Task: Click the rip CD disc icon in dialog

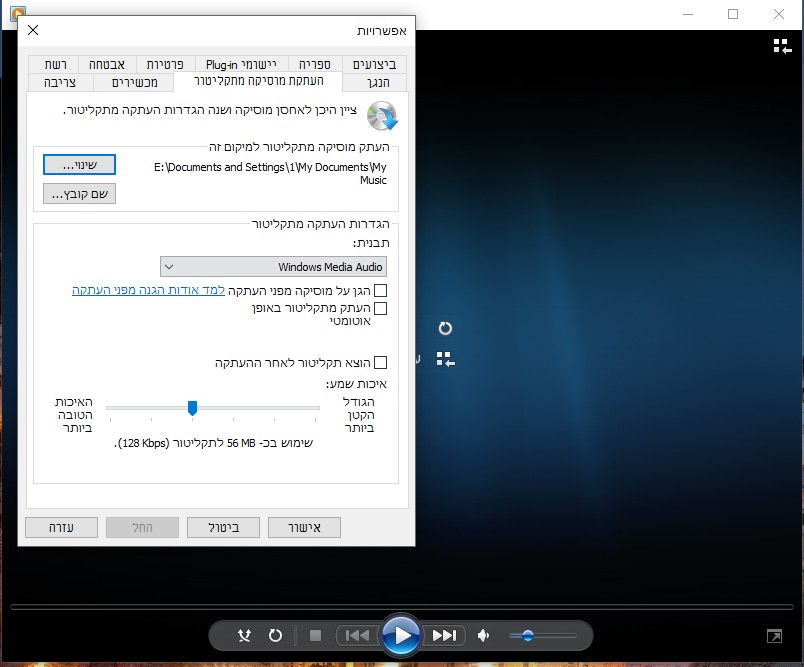Action: [x=382, y=115]
